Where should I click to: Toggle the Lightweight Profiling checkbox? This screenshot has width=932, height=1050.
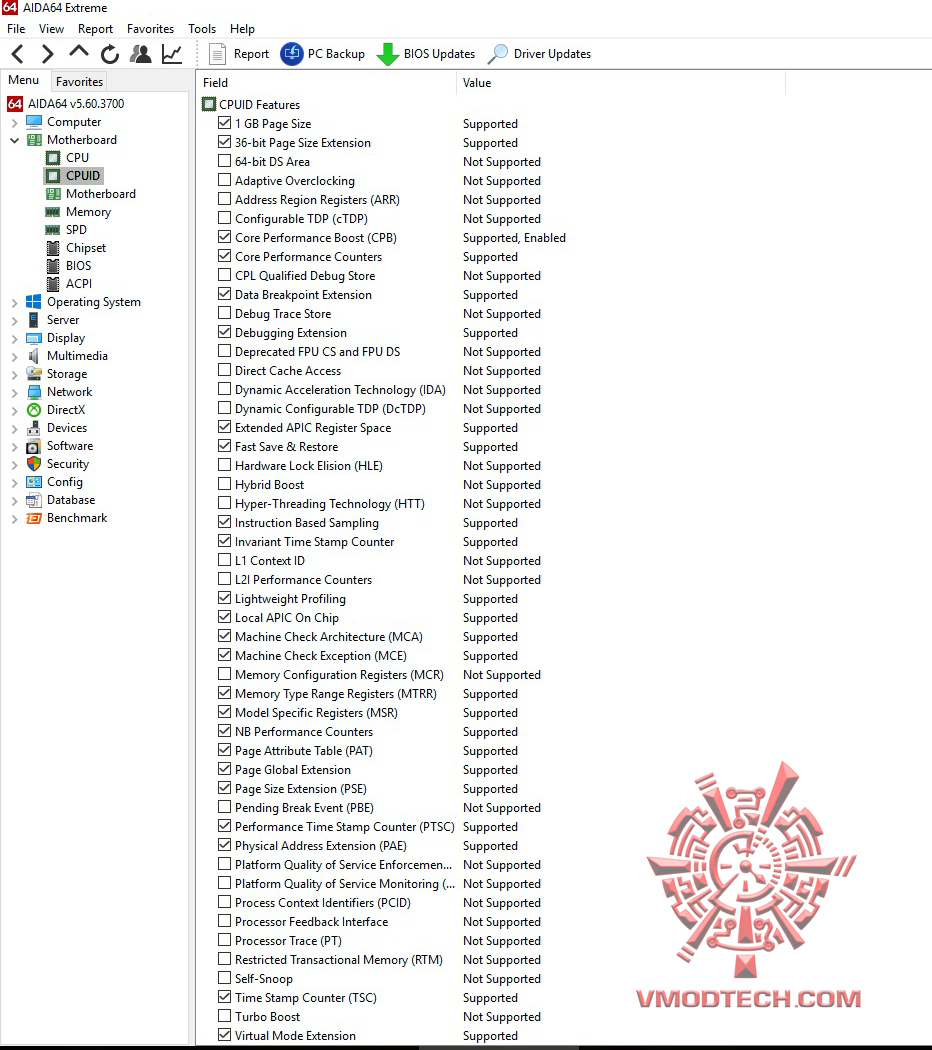tap(224, 598)
